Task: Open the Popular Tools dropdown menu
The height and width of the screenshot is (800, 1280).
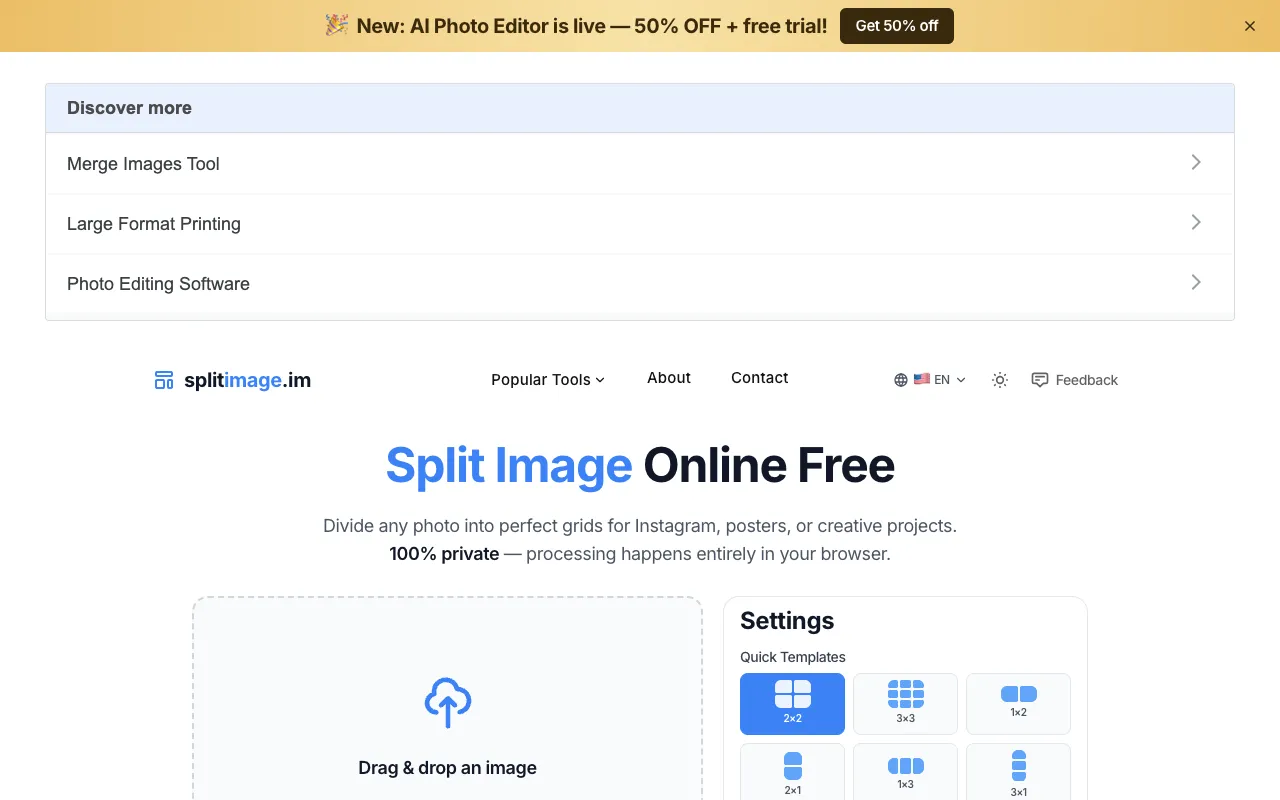Action: (548, 380)
